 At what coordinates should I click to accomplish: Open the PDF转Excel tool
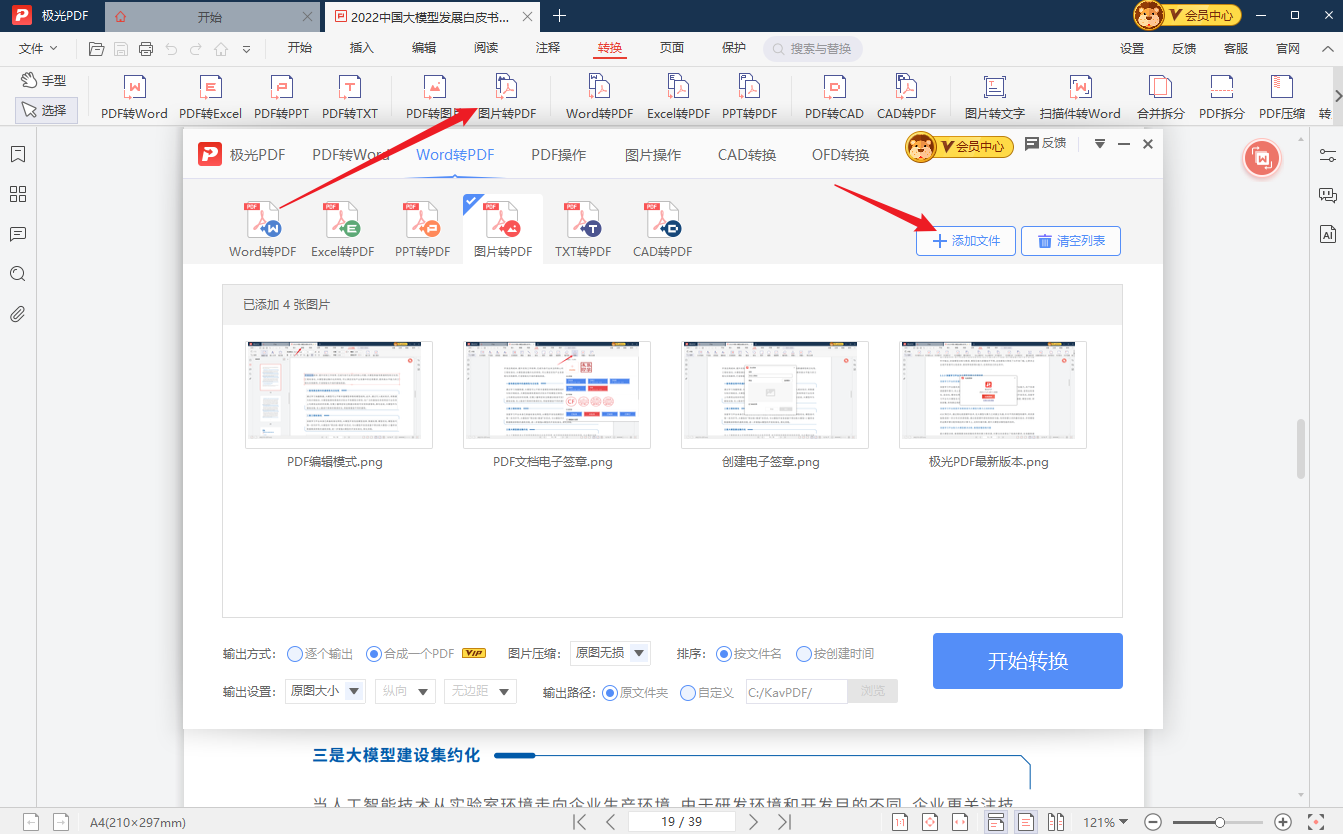[x=210, y=96]
